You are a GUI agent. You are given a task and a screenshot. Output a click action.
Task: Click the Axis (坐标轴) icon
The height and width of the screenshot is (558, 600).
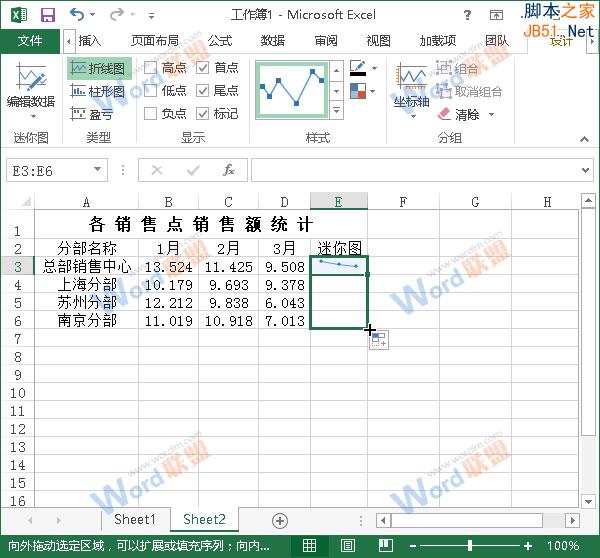pyautogui.click(x=411, y=76)
